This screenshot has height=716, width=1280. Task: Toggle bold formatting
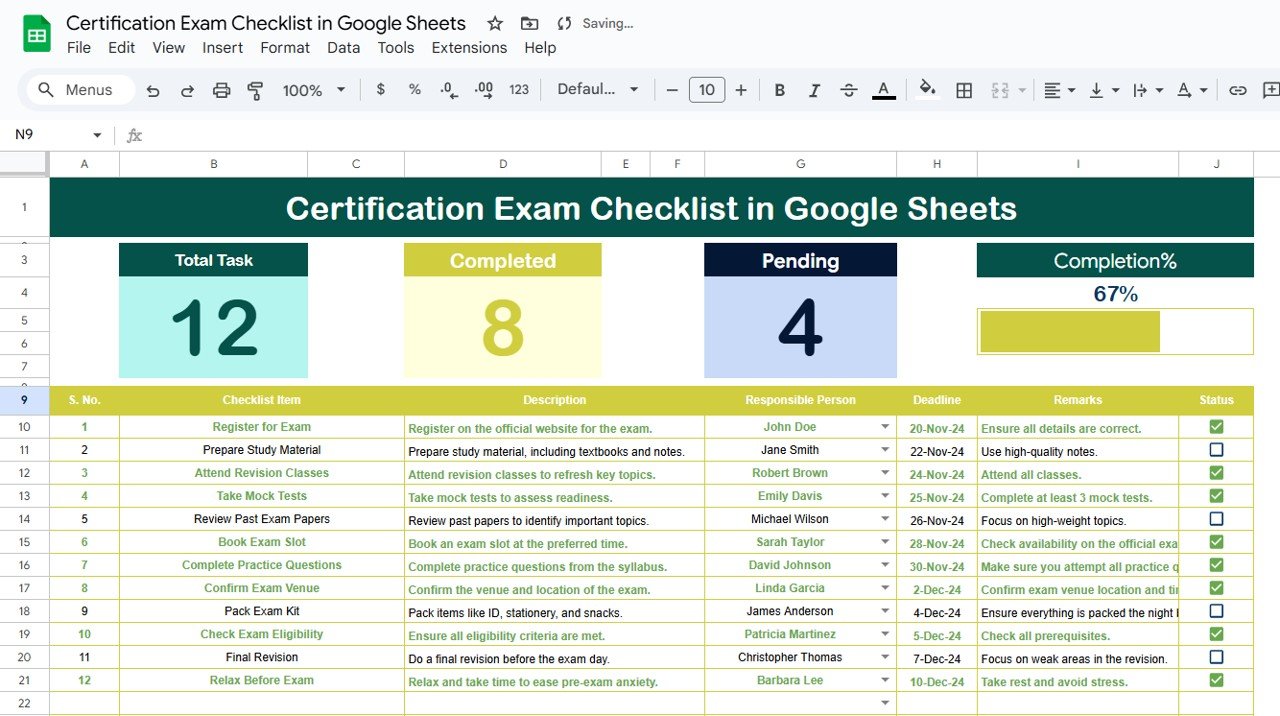point(780,90)
